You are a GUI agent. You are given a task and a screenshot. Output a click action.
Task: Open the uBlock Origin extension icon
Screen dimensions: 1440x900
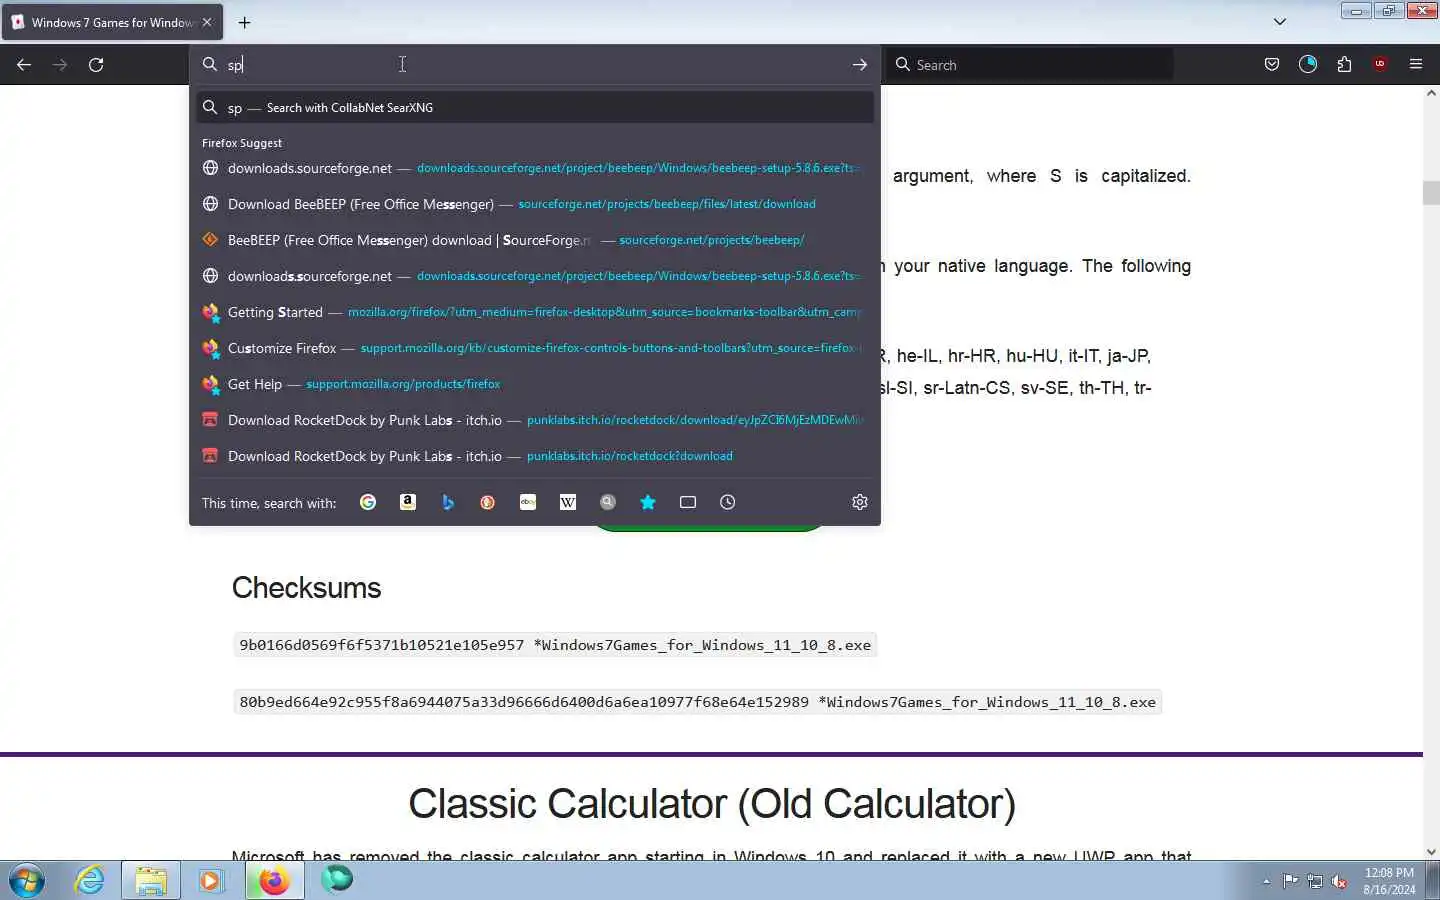pos(1380,64)
